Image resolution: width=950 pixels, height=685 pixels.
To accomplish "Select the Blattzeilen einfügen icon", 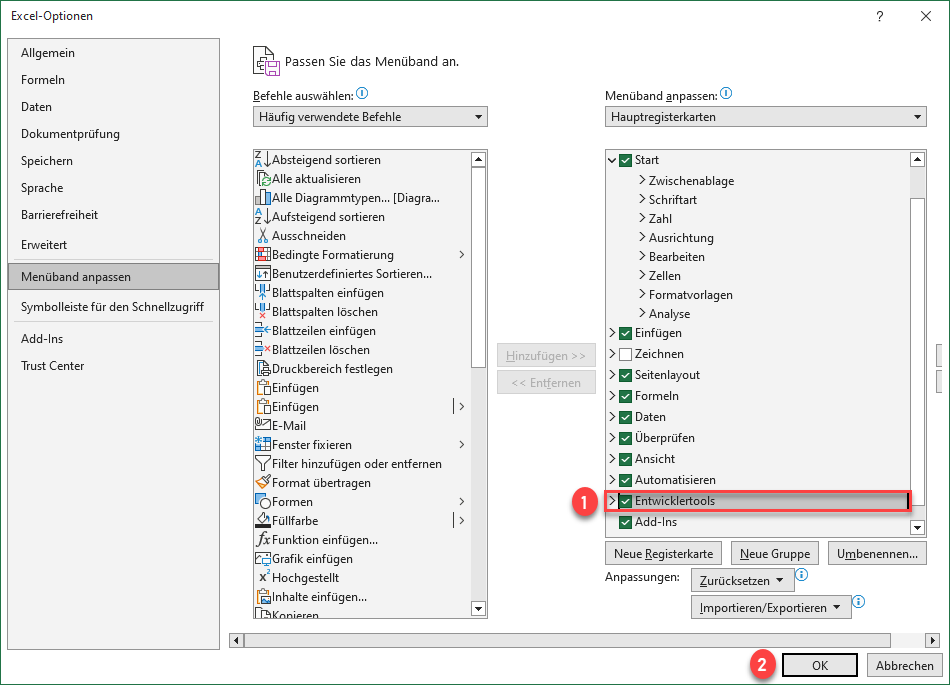I will [262, 331].
